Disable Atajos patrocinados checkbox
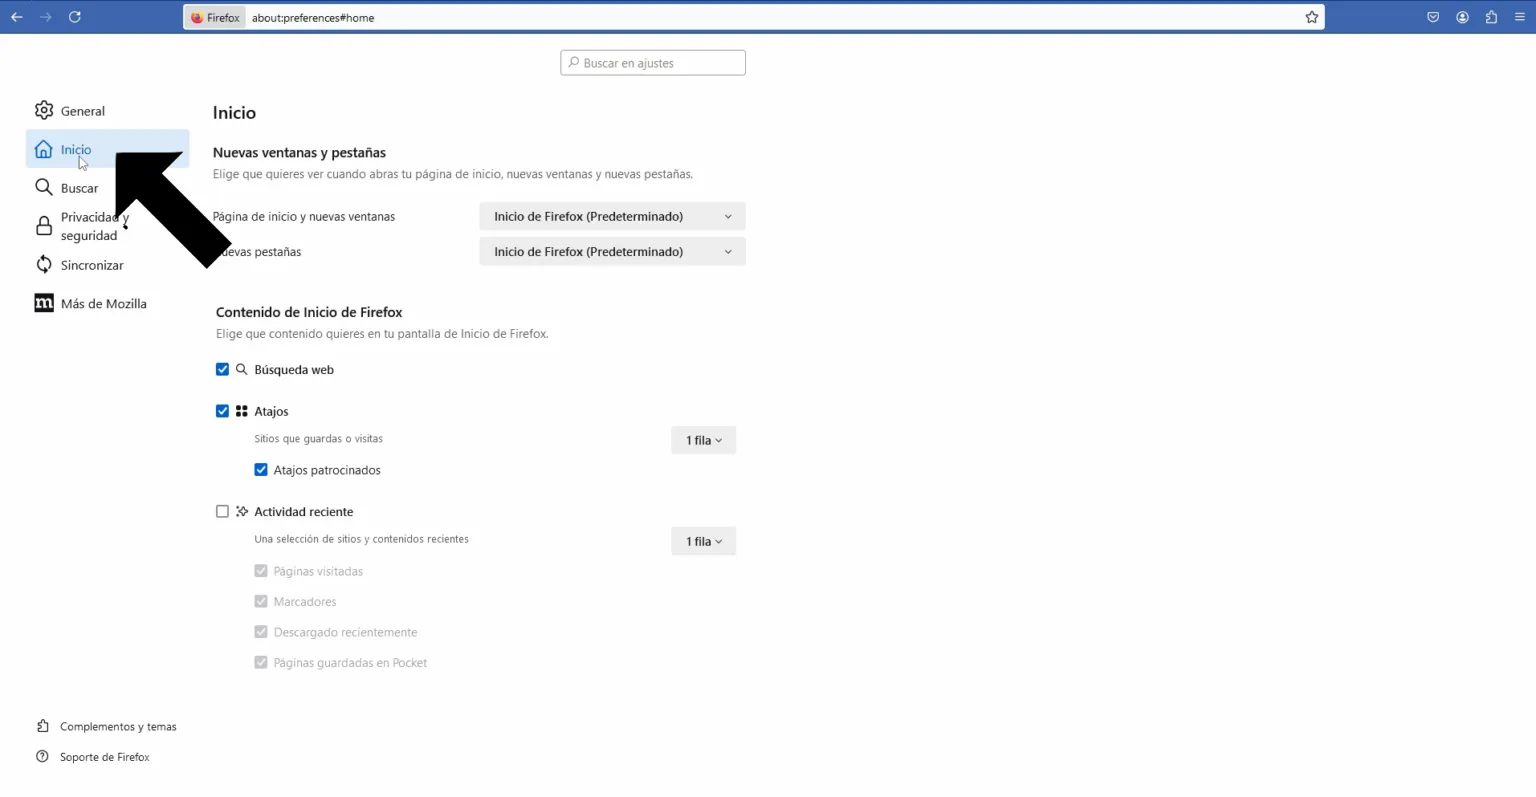The width and height of the screenshot is (1536, 797). [x=261, y=470]
